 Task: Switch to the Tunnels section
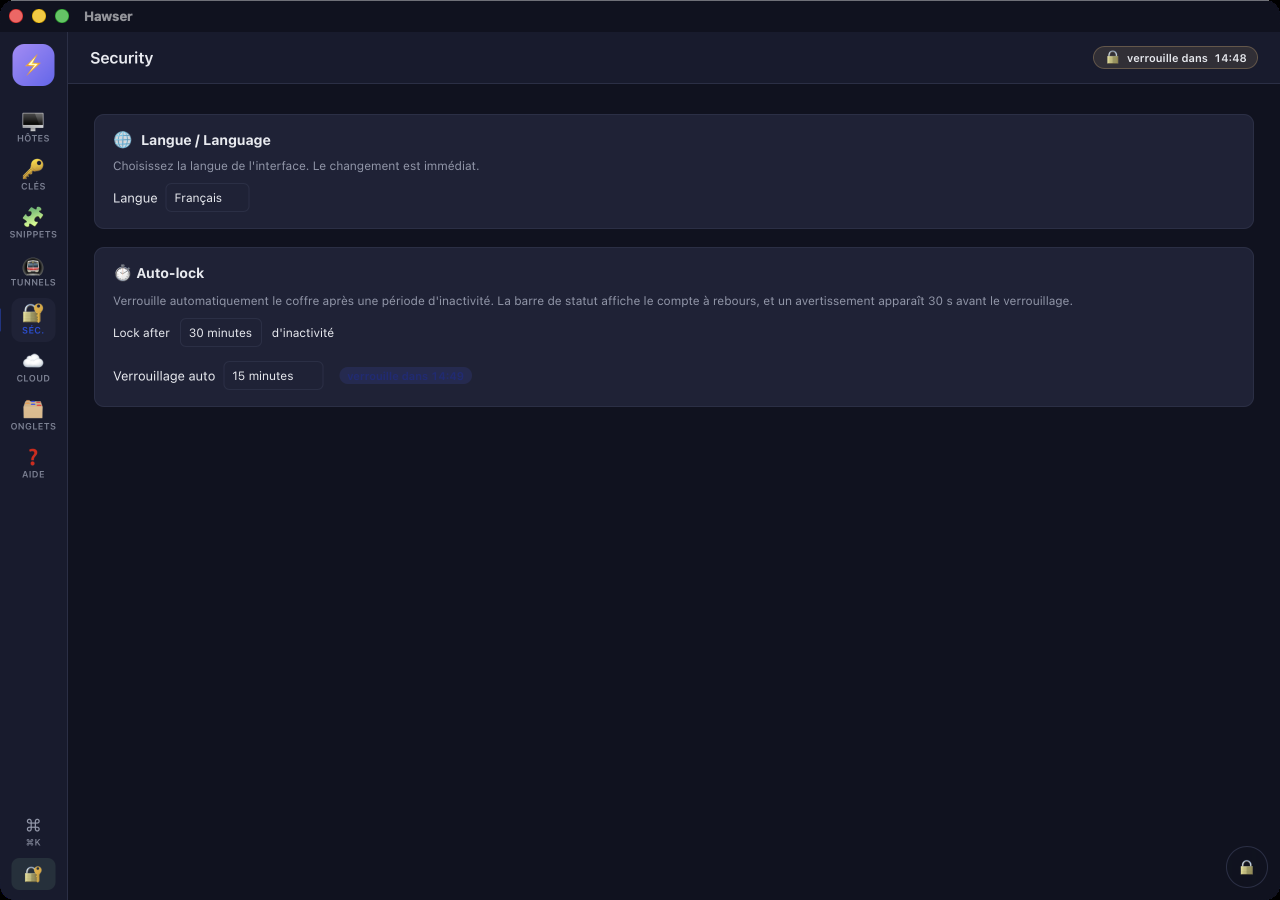point(33,271)
